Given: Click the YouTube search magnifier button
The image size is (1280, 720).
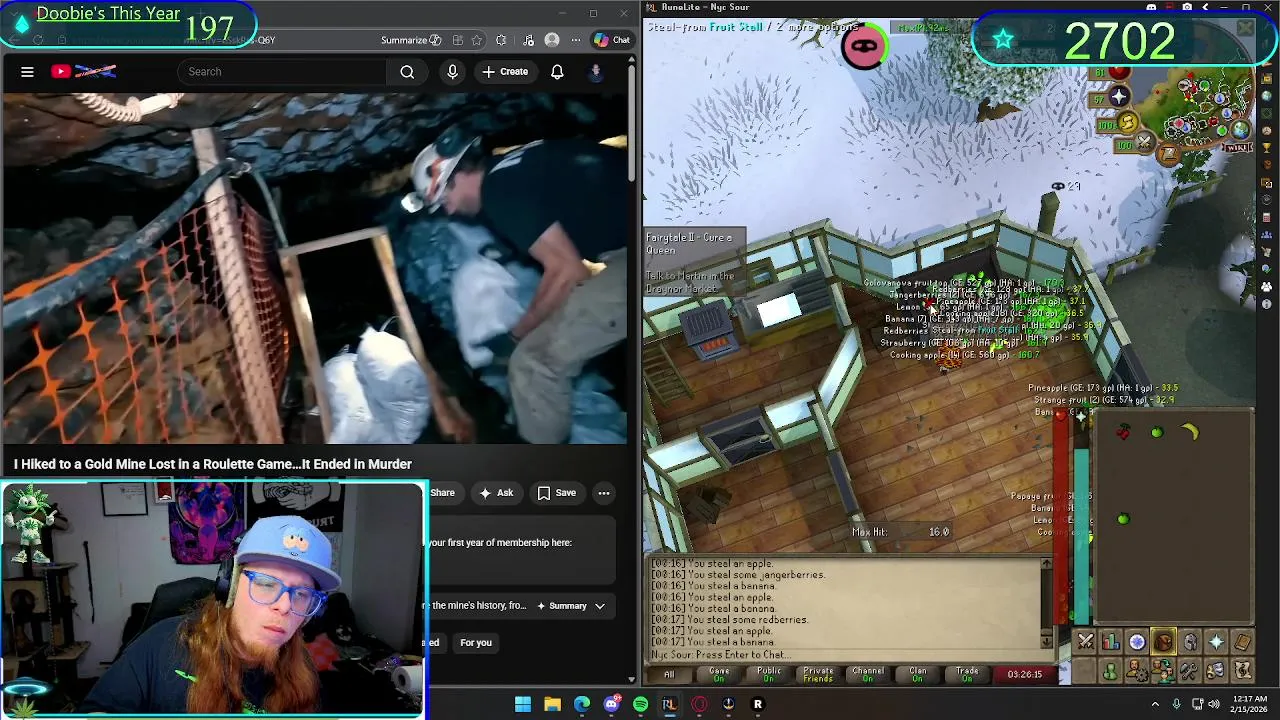Looking at the screenshot, I should coord(407,71).
